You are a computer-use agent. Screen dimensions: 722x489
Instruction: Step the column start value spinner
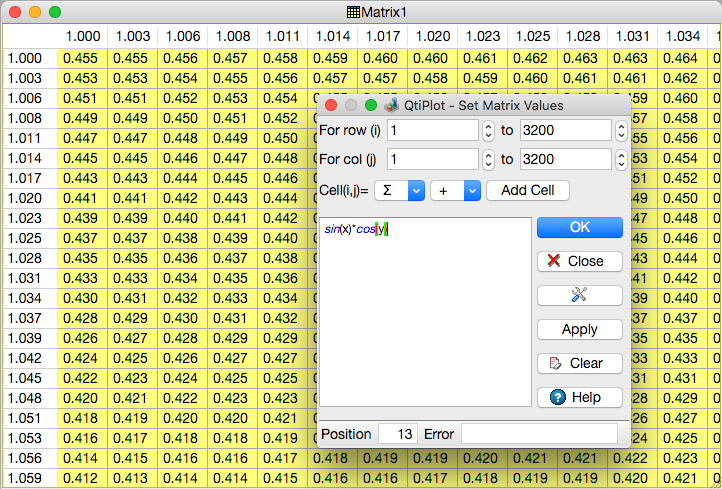488,159
